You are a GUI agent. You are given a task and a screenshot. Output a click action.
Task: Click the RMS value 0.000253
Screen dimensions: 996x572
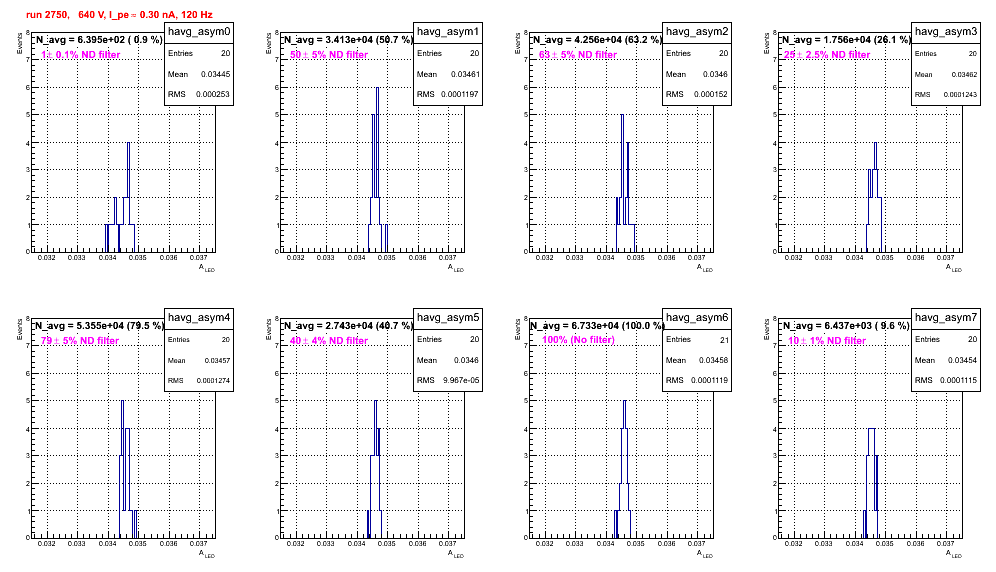click(x=213, y=95)
